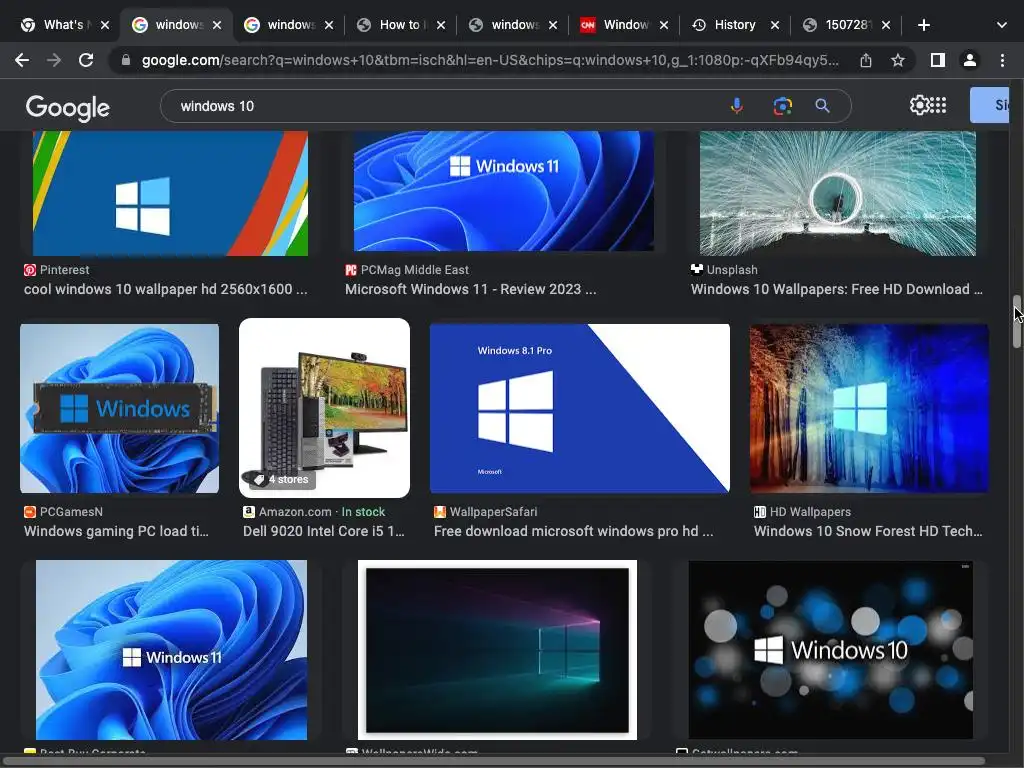Image resolution: width=1024 pixels, height=768 pixels.
Task: Click 'Dell 9020 Intel Core i5' title
Action: (324, 532)
